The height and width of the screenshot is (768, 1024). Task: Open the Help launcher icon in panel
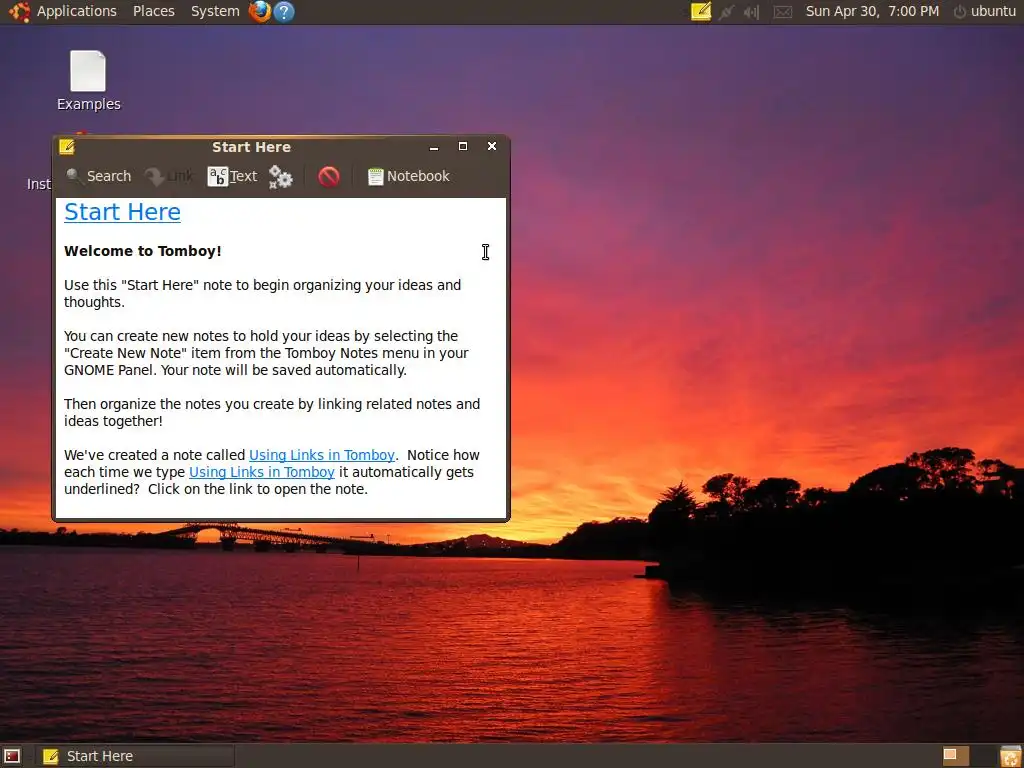point(283,11)
